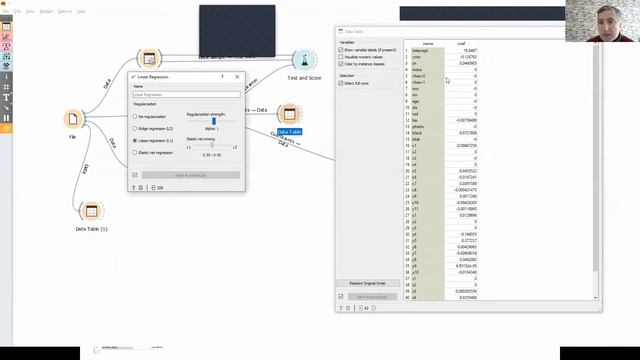
Task: Select the intercept row in the table
Action: tap(441, 51)
